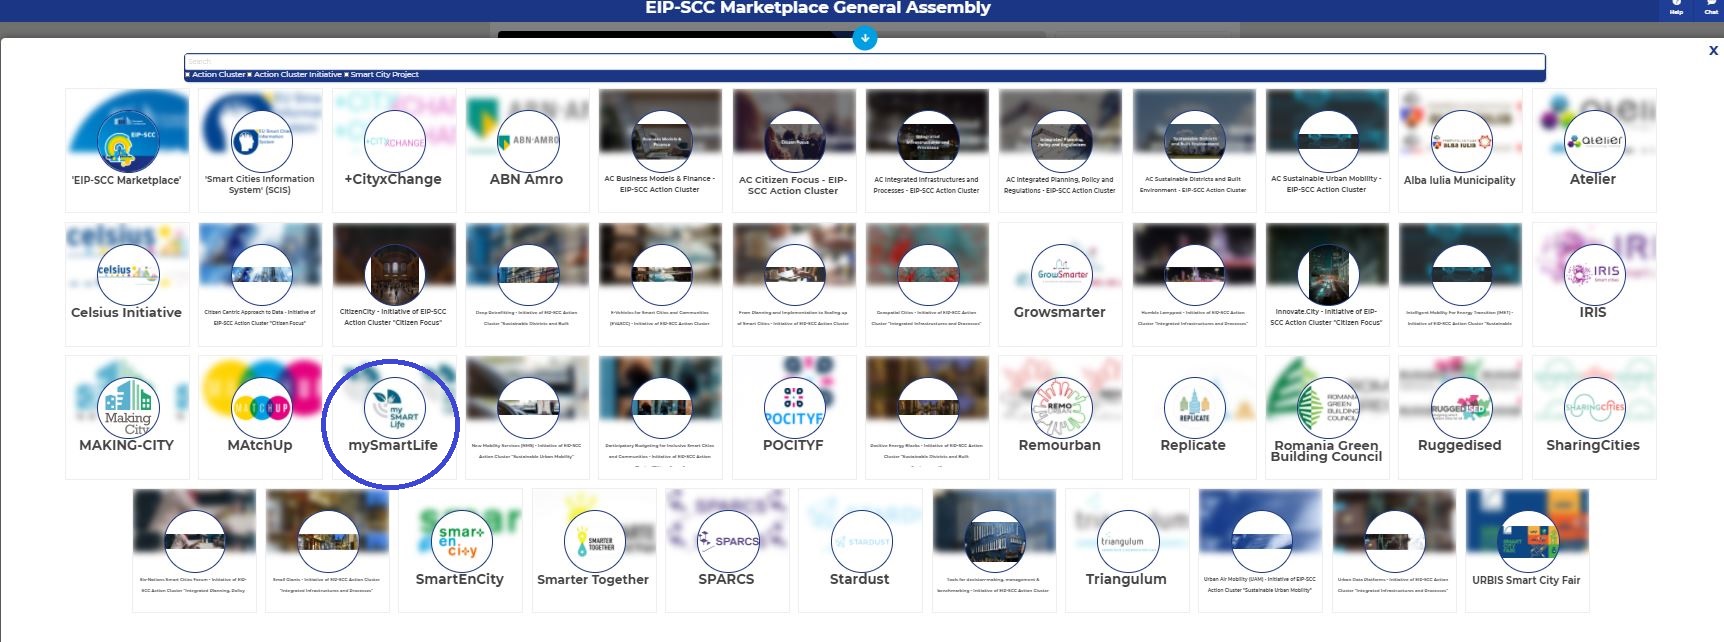Open the MAtchUp project card
1724x642 pixels.
tap(260, 417)
